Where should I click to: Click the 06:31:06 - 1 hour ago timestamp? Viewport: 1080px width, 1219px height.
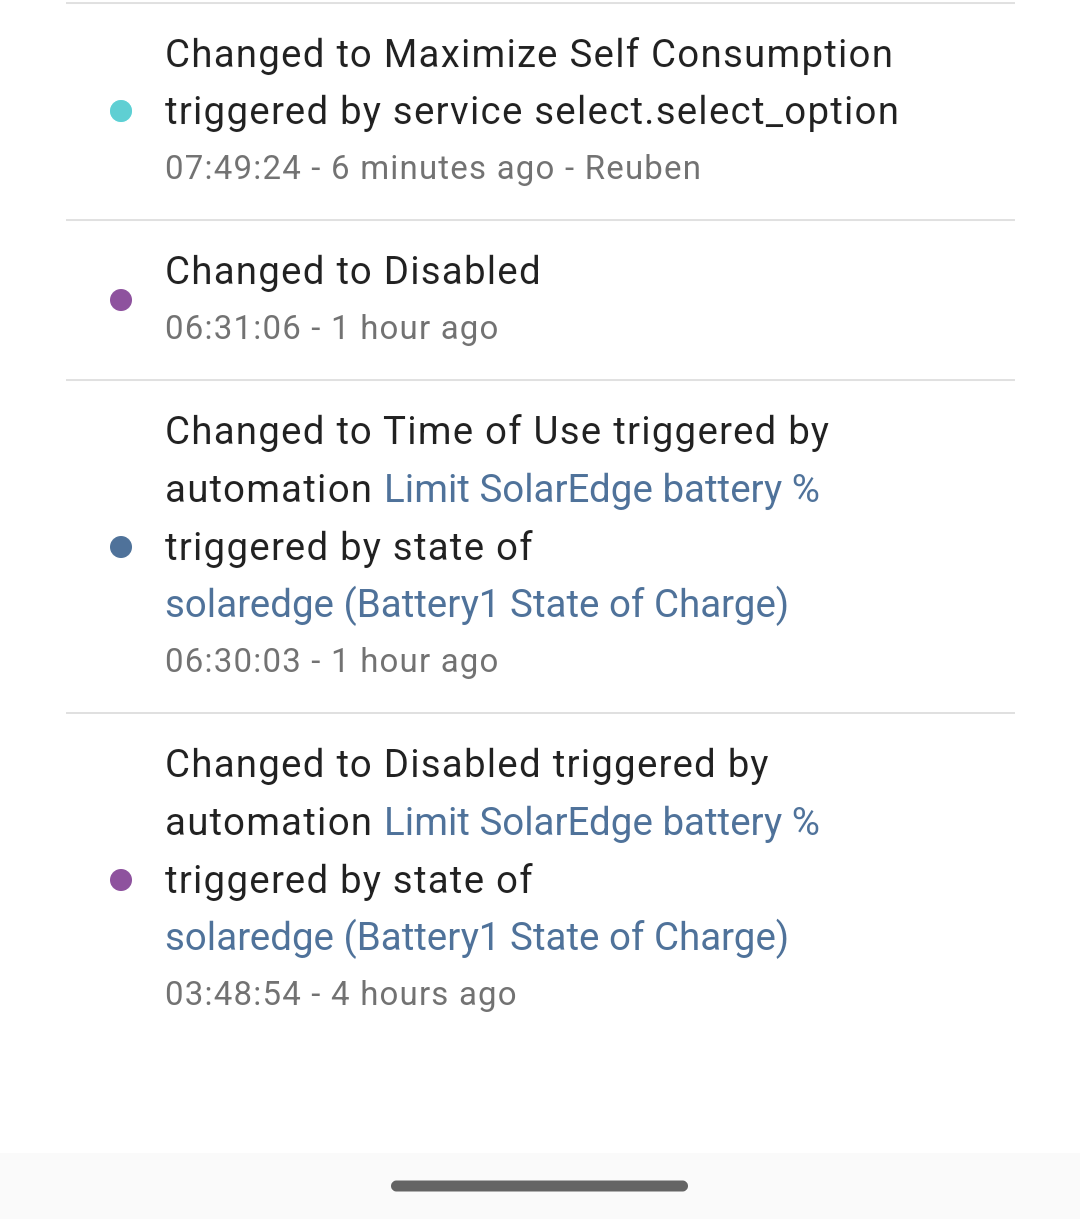(331, 328)
